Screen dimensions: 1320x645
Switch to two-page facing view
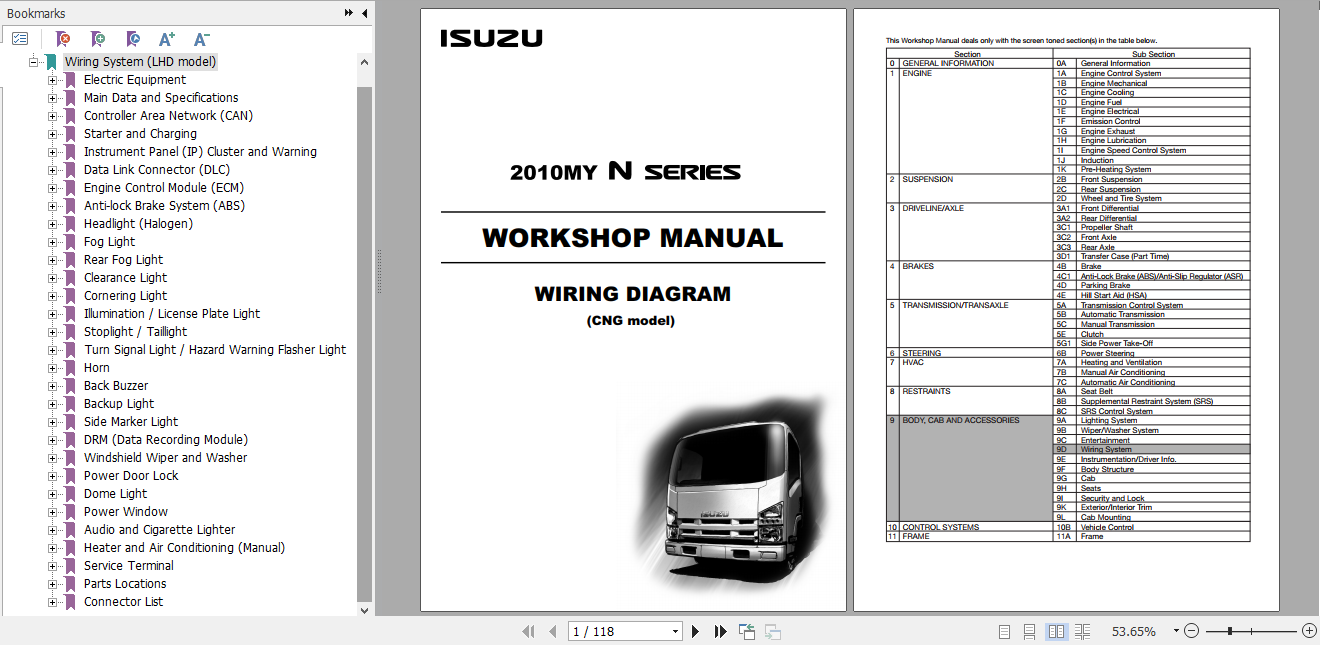(x=1056, y=631)
